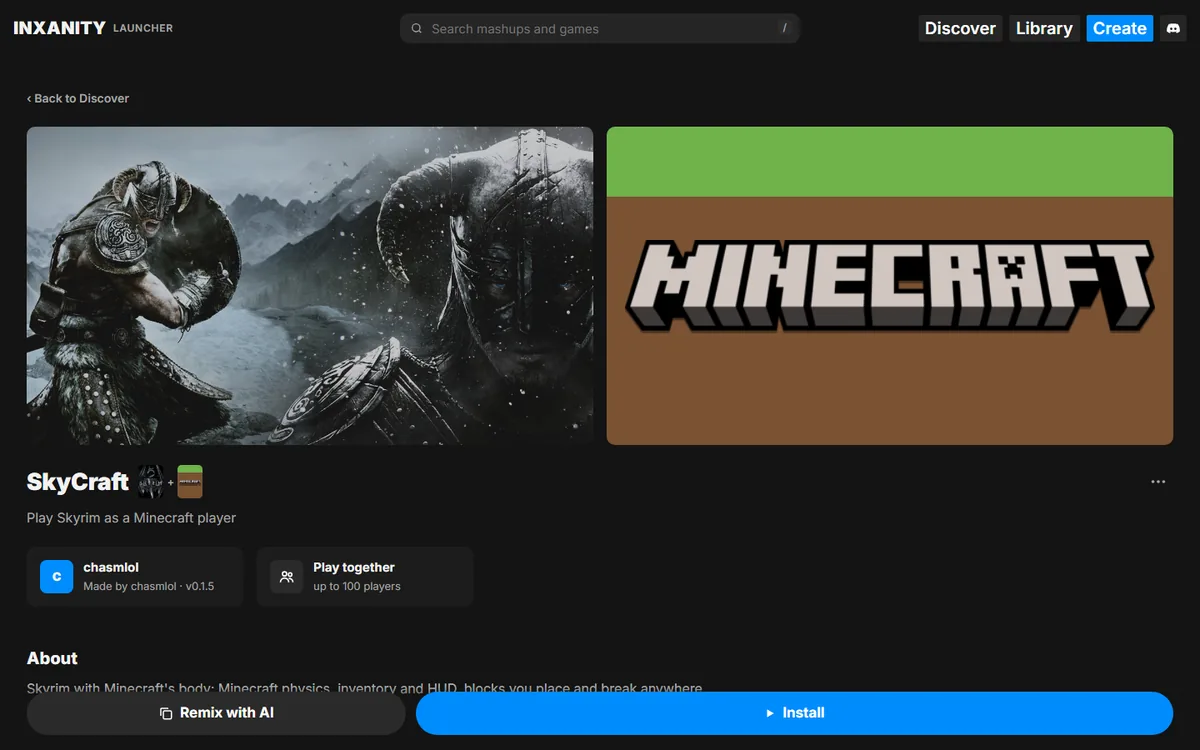Click the search magnifier icon
The height and width of the screenshot is (750, 1200).
click(417, 29)
